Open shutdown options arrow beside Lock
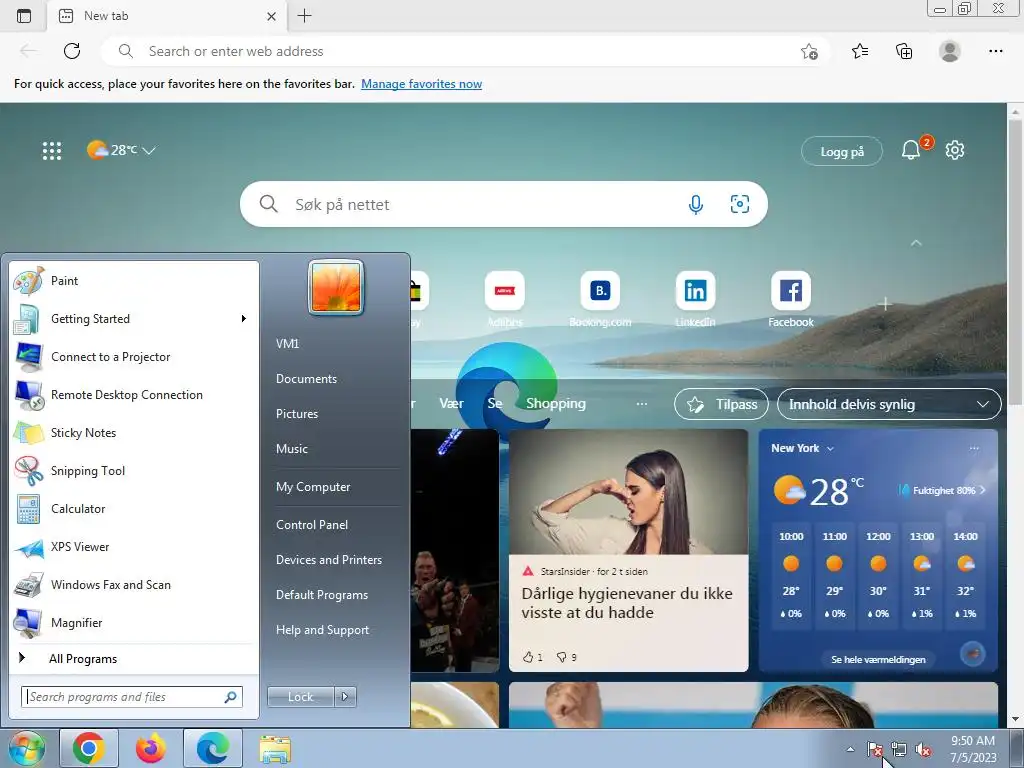The width and height of the screenshot is (1024, 768). (345, 697)
